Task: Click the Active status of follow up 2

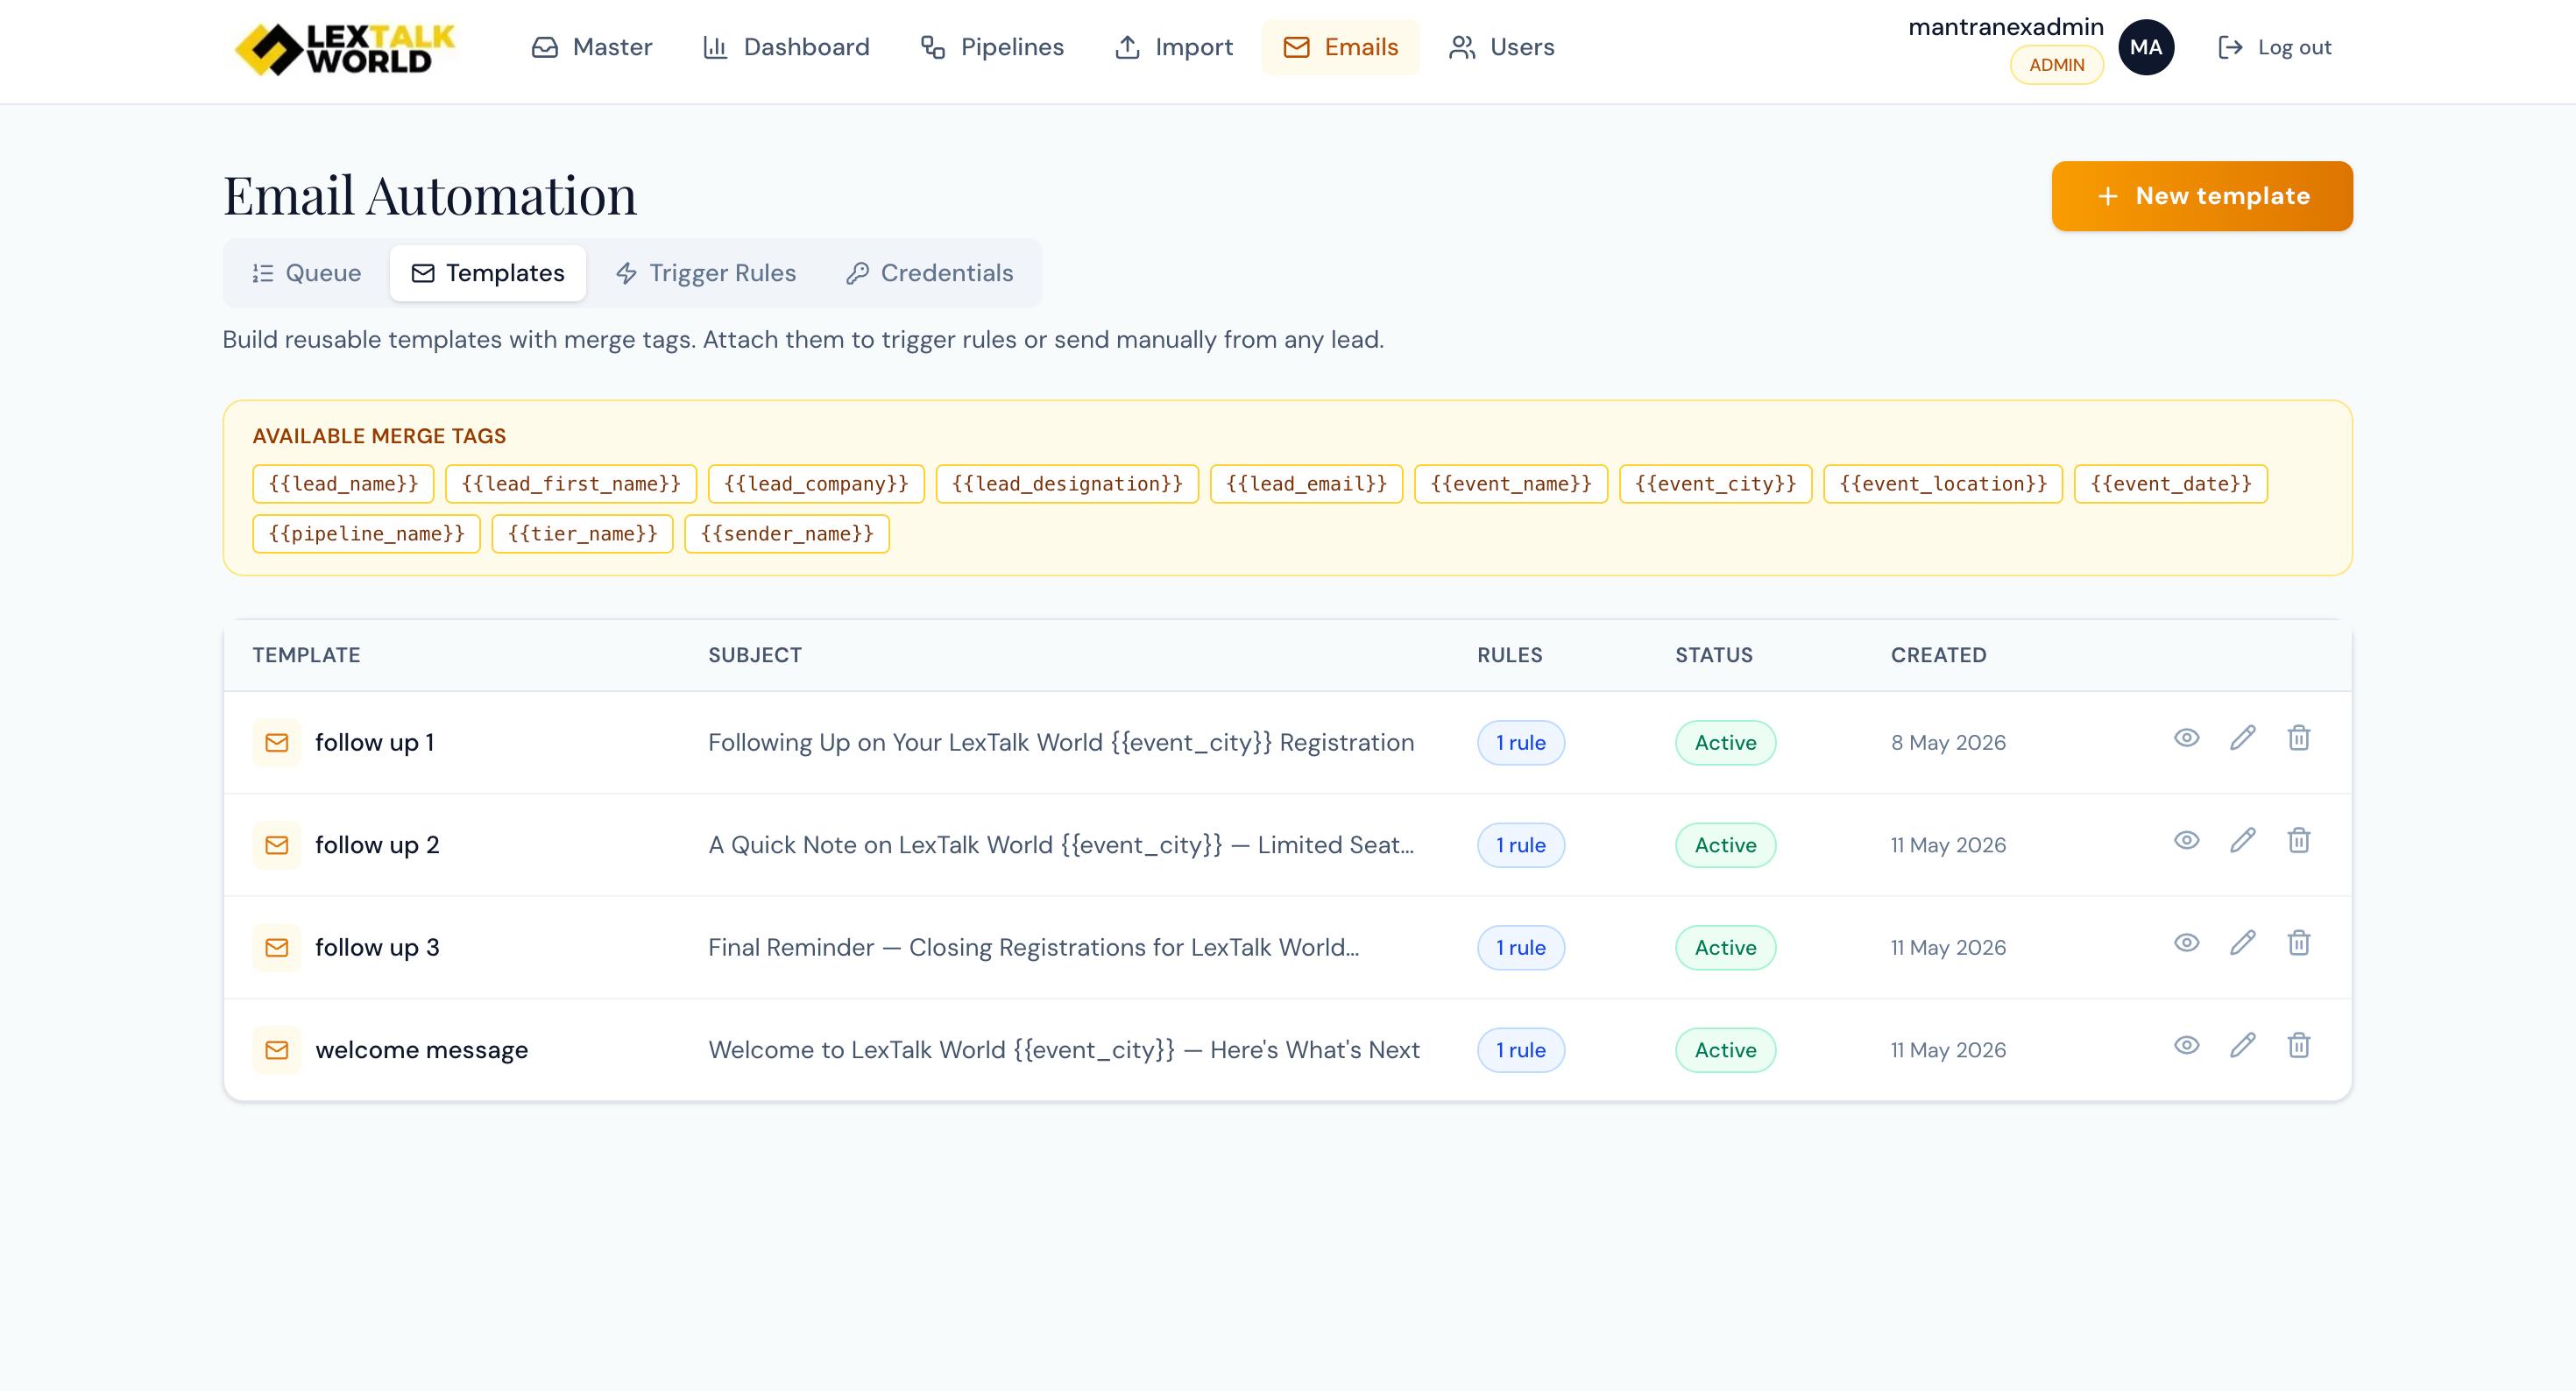Action: click(x=1725, y=845)
